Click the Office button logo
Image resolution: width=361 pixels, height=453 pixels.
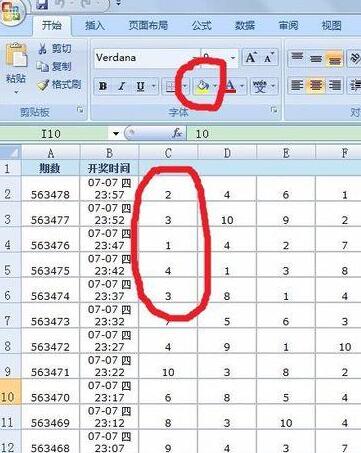[12, 12]
